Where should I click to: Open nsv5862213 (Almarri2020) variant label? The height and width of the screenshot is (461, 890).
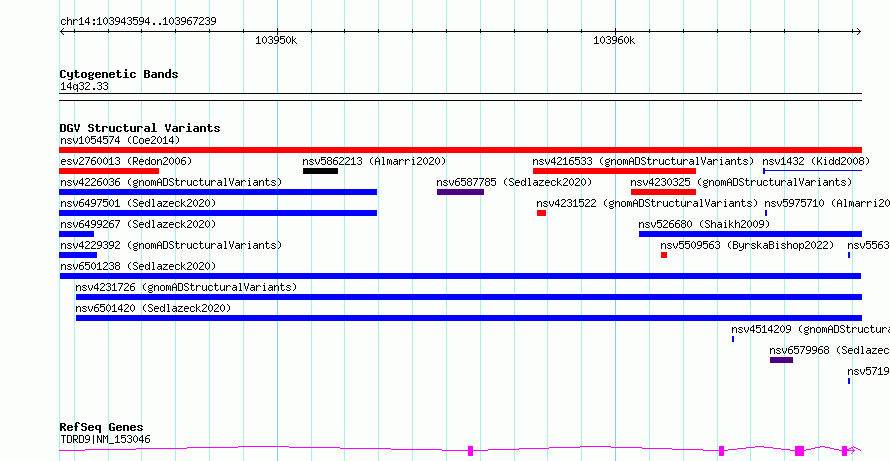[x=374, y=161]
